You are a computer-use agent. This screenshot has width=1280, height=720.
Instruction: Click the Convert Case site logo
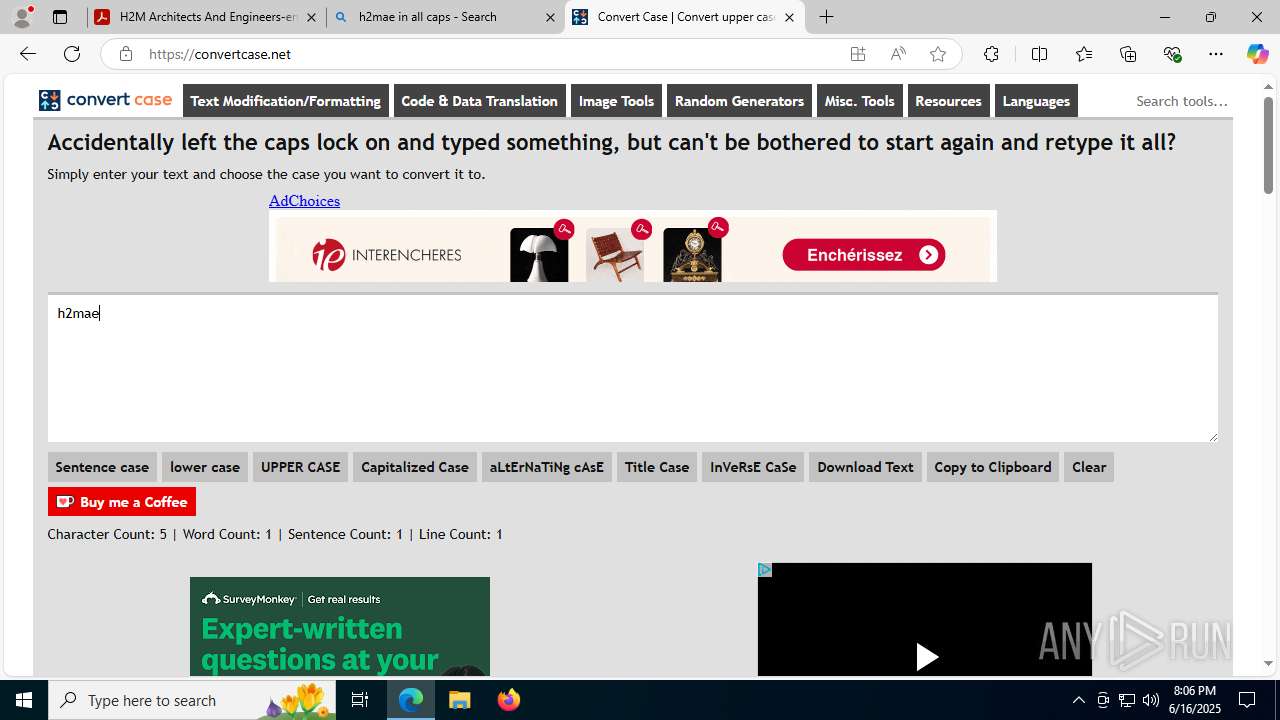coord(106,100)
